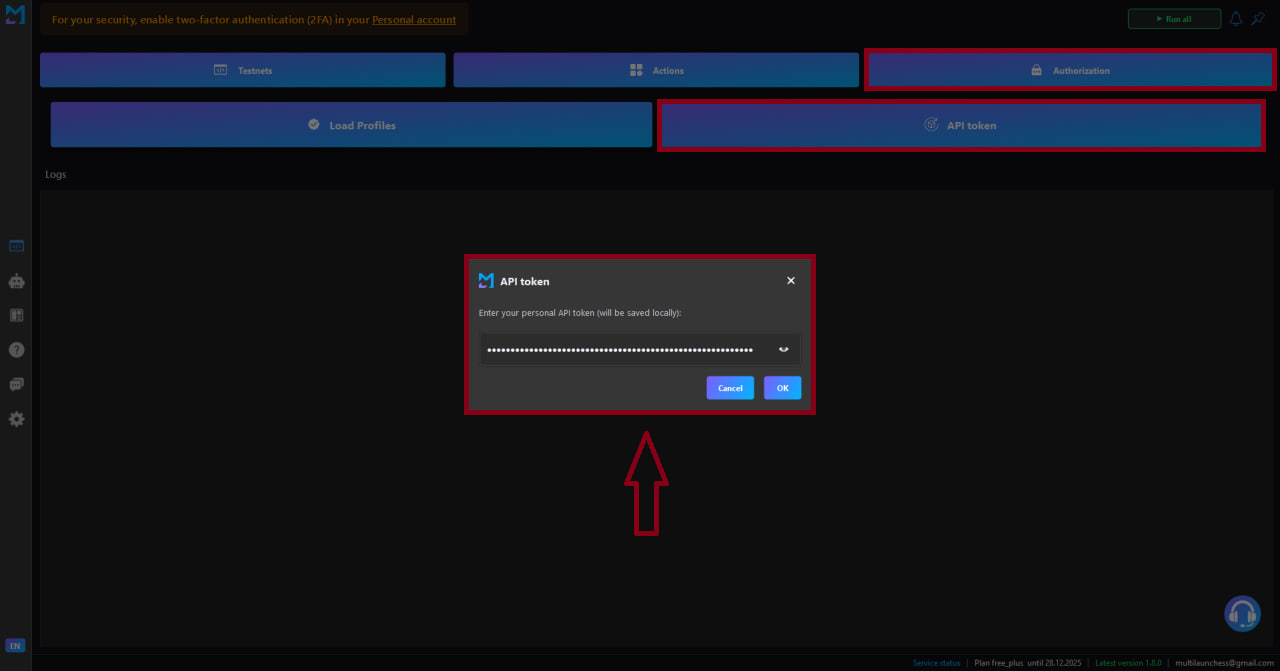Open support via the headset icon

pyautogui.click(x=1242, y=613)
